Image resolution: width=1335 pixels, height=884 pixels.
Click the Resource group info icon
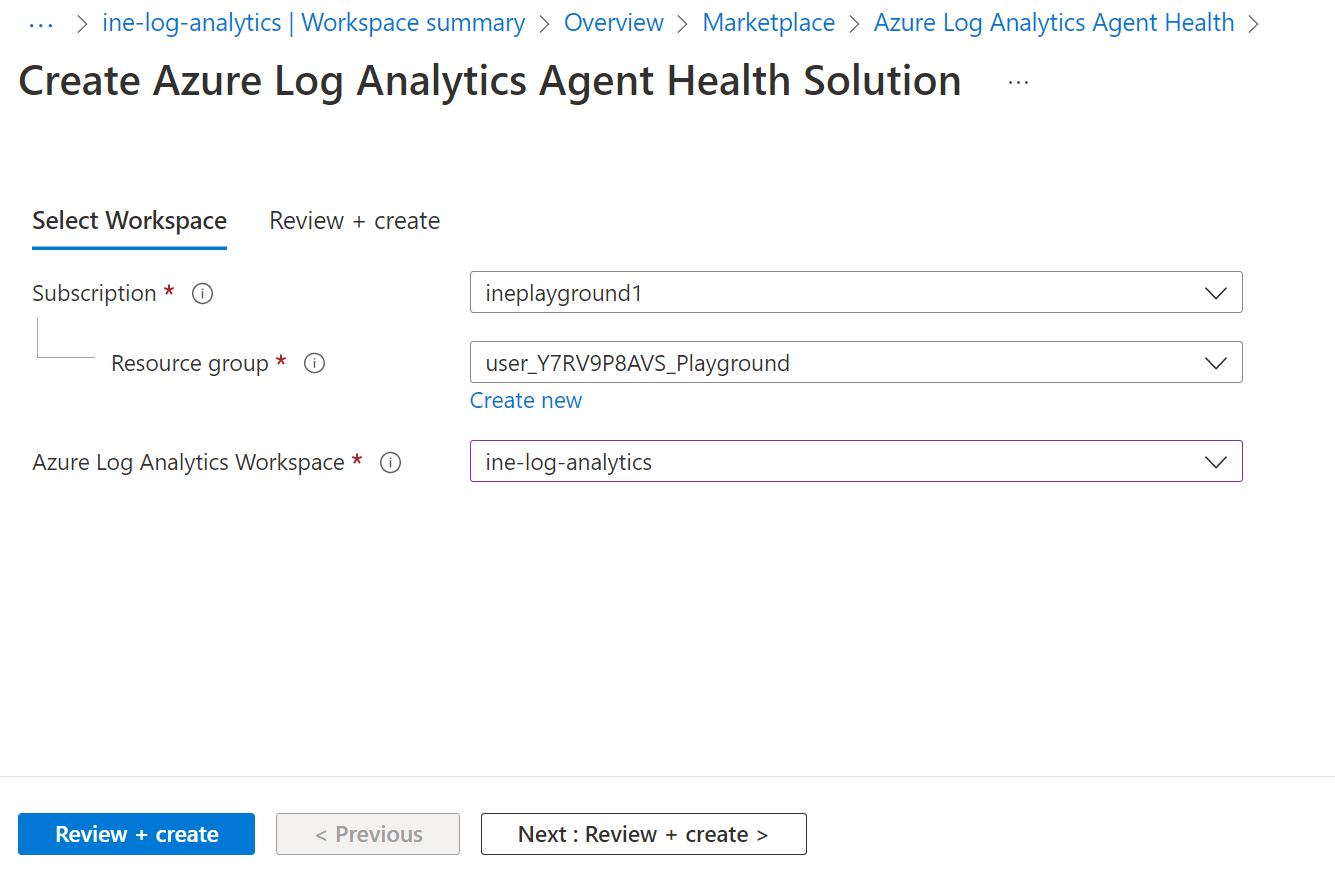pyautogui.click(x=314, y=364)
